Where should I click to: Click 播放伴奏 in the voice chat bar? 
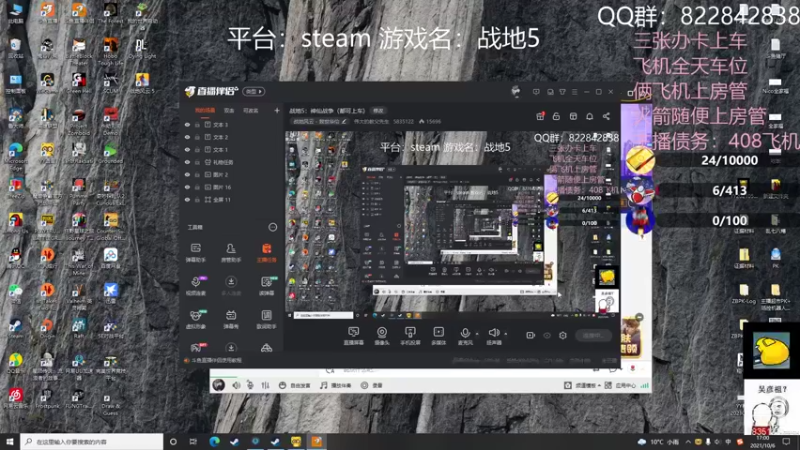click(x=336, y=385)
